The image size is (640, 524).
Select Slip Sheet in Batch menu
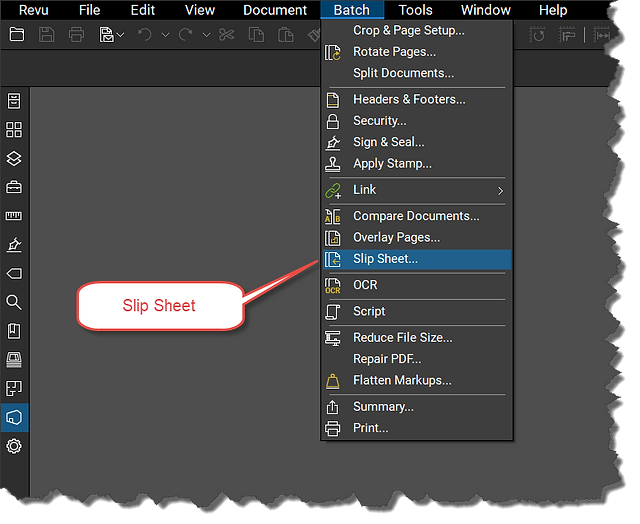(x=416, y=259)
